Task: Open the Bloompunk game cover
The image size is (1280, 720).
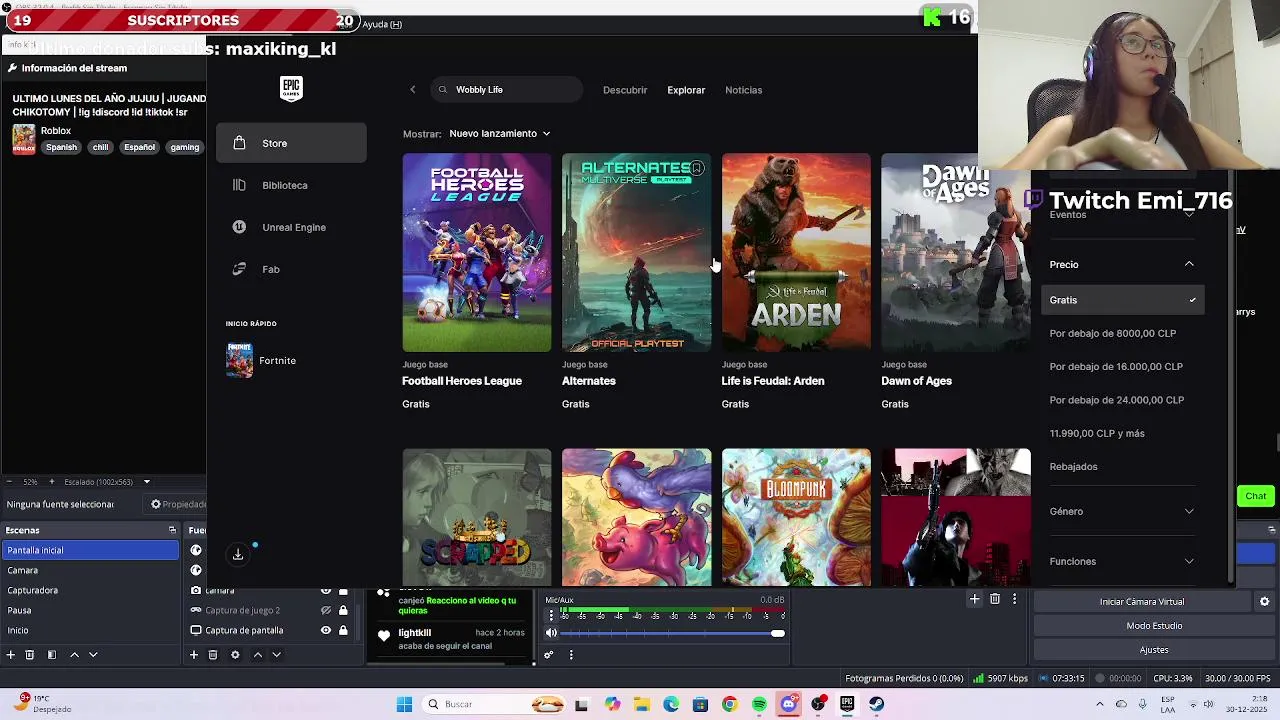Action: [796, 517]
